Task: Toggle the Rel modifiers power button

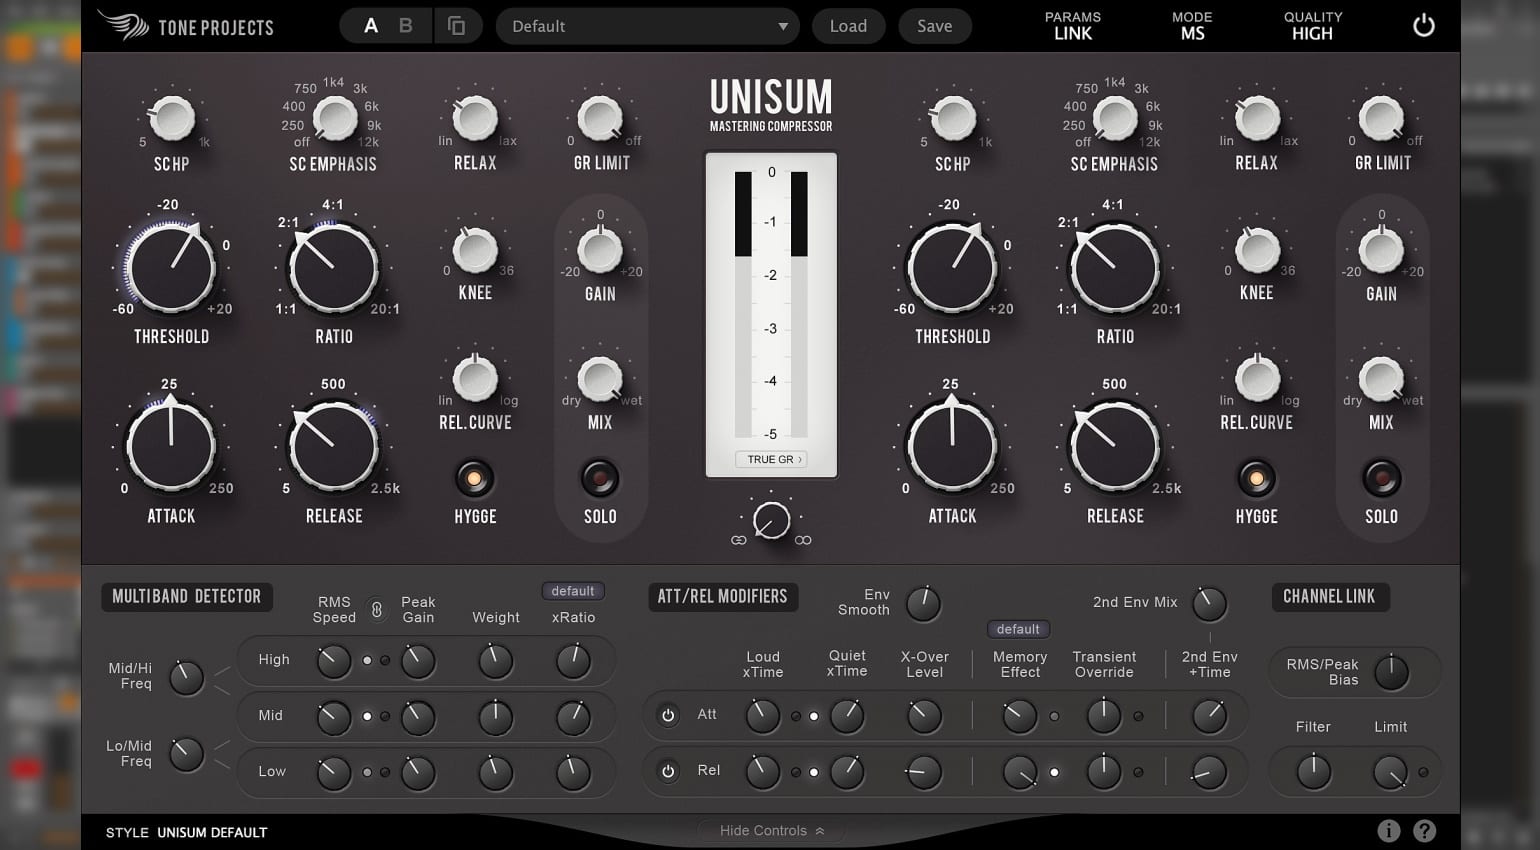Action: (x=668, y=771)
